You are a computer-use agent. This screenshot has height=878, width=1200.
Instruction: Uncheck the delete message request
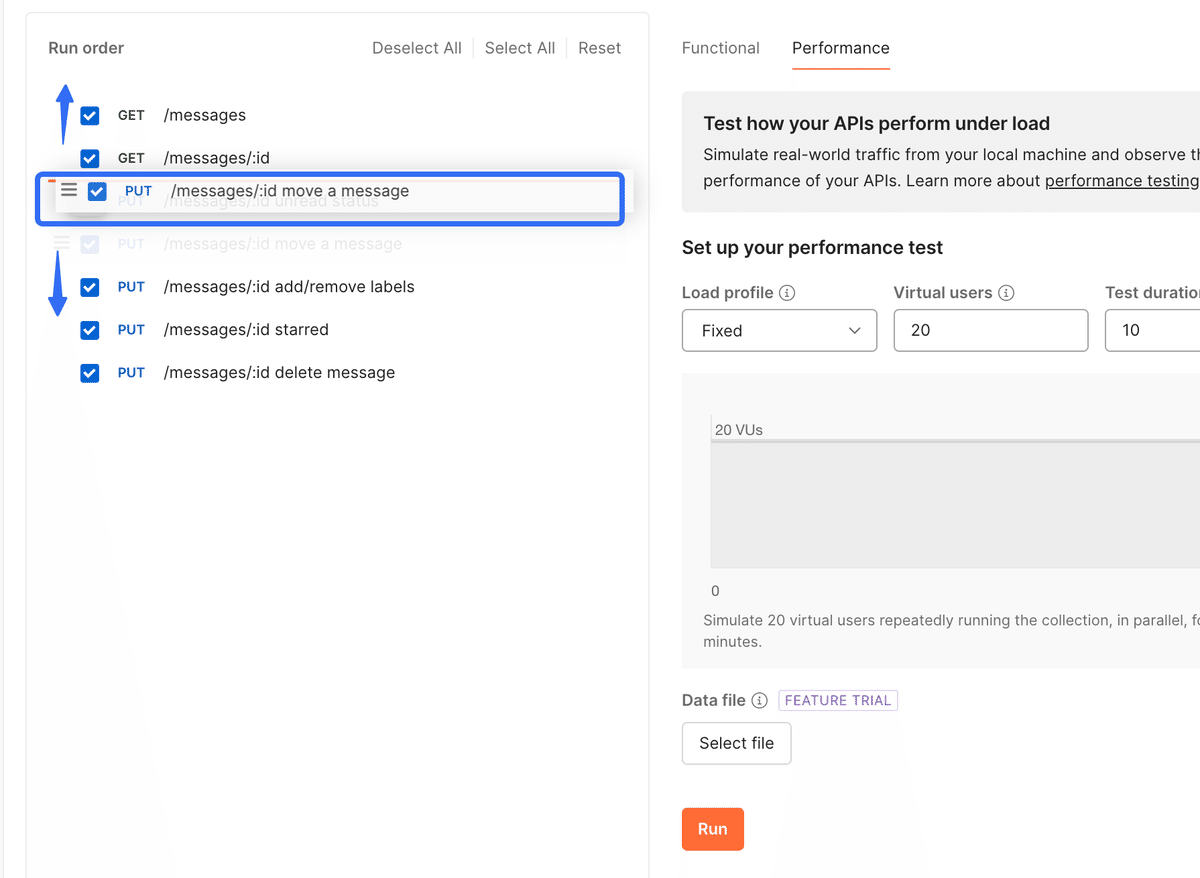[90, 373]
